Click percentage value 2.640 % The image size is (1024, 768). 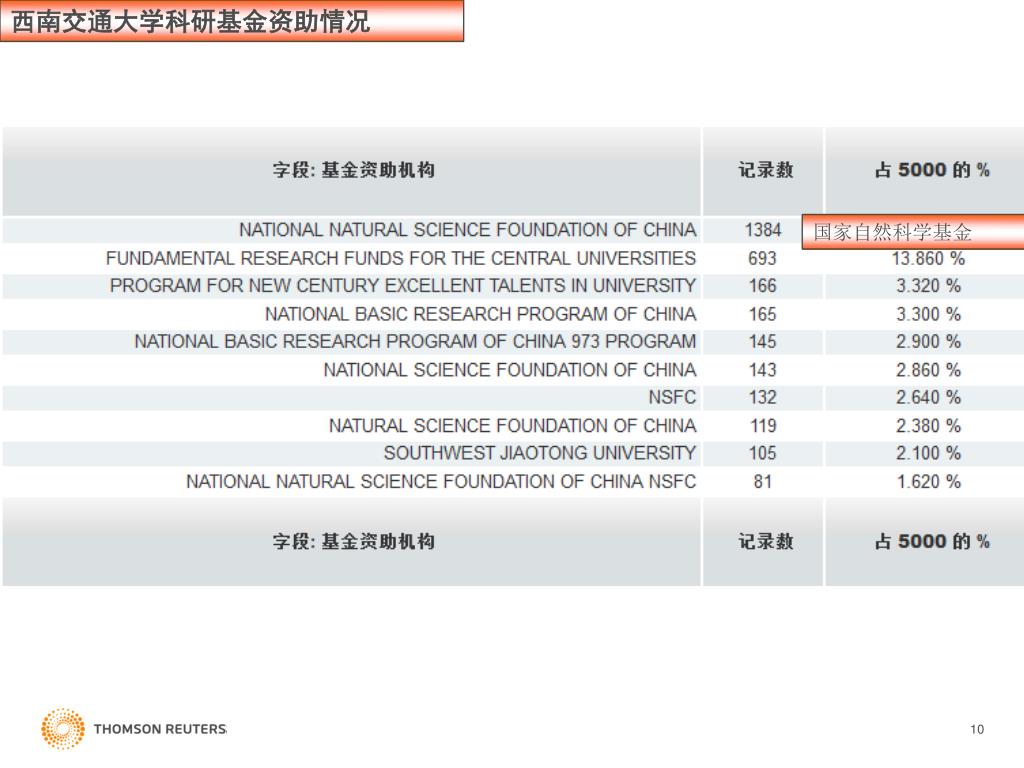tap(928, 397)
